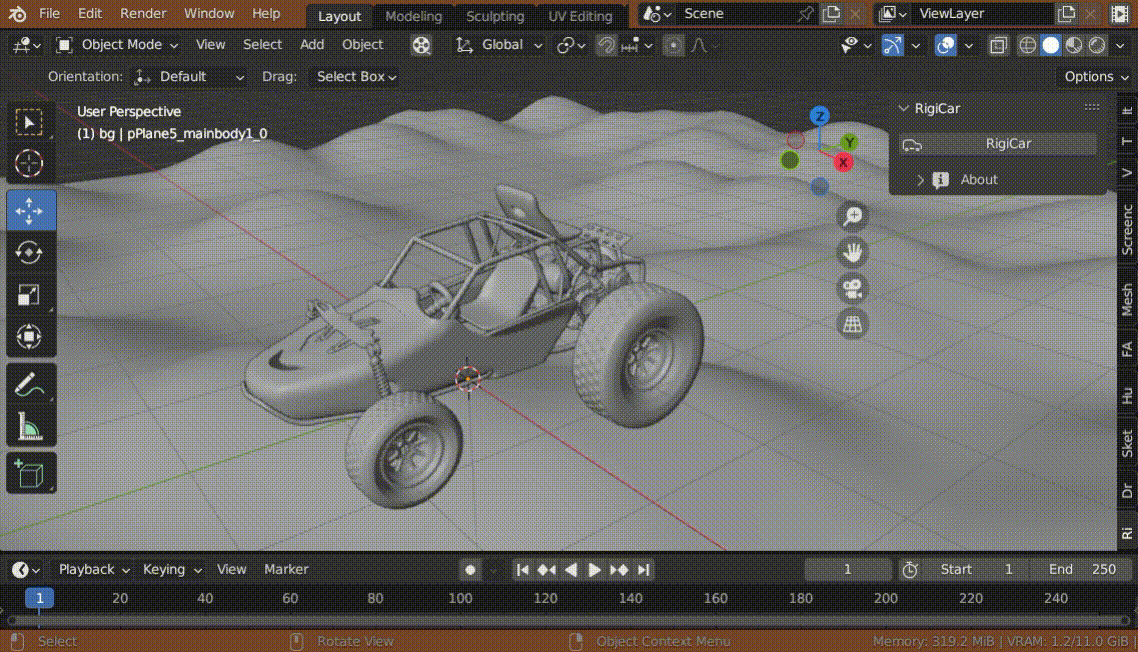This screenshot has width=1138, height=652.
Task: Toggle the snap magnet in the header
Action: click(x=605, y=45)
